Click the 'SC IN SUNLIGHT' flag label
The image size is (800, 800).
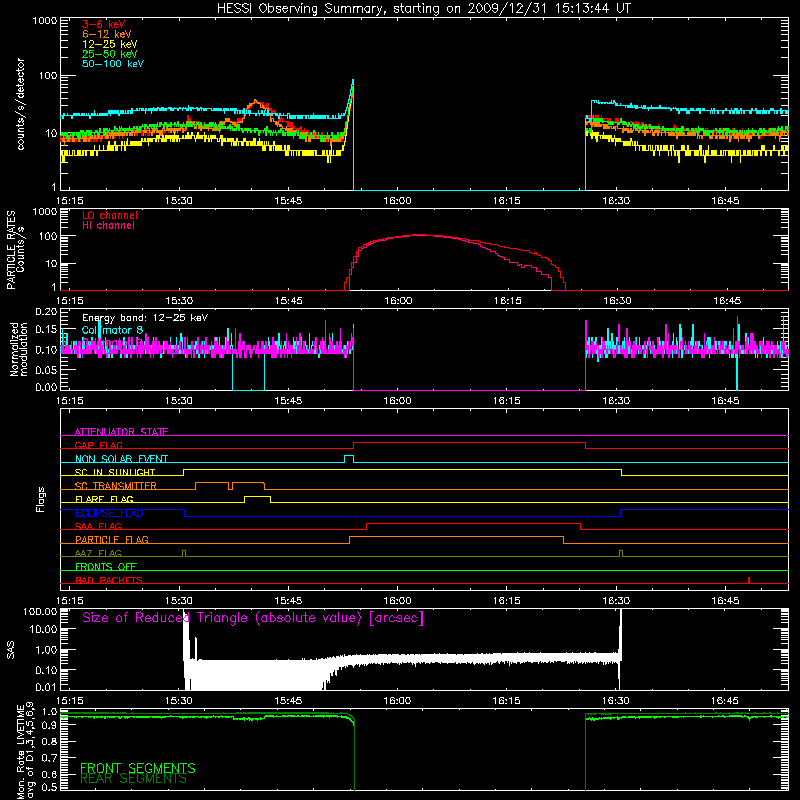pyautogui.click(x=115, y=472)
